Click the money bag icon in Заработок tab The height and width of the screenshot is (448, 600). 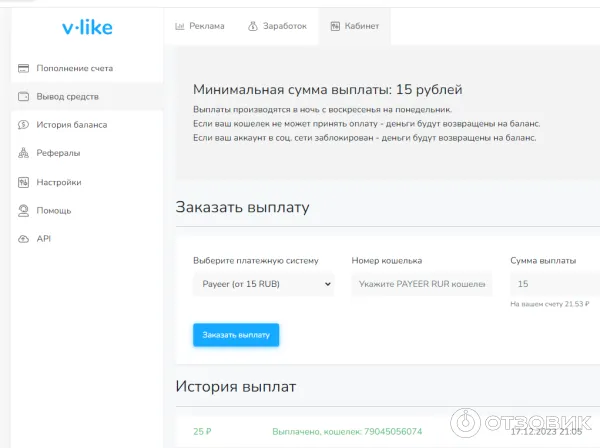253,26
